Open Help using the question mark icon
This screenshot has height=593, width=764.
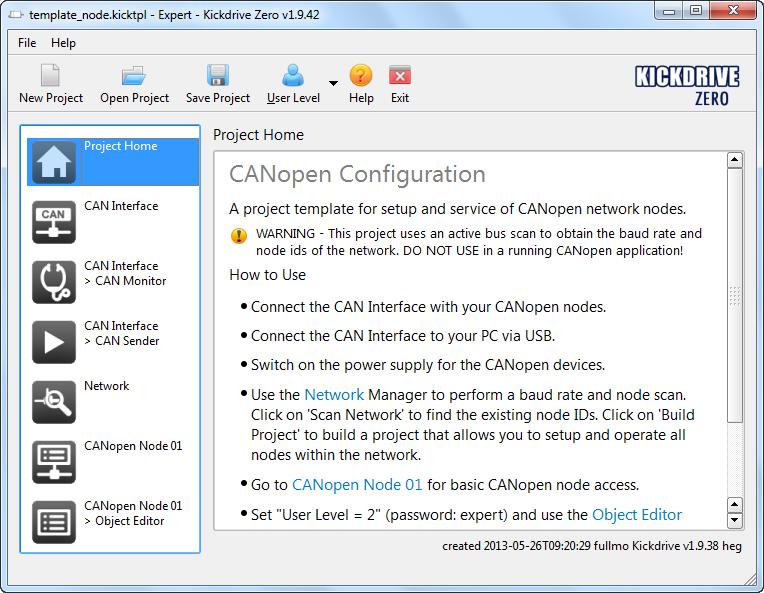(x=361, y=76)
